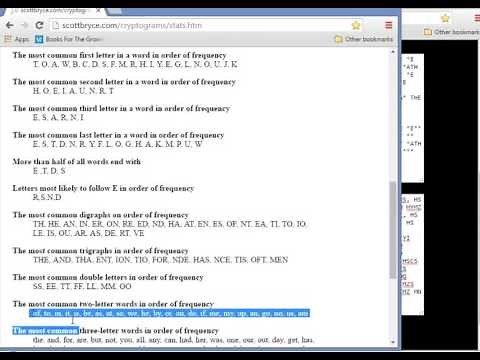Go back using the browser back arrow
The width and height of the screenshot is (480, 360).
pos(10,25)
